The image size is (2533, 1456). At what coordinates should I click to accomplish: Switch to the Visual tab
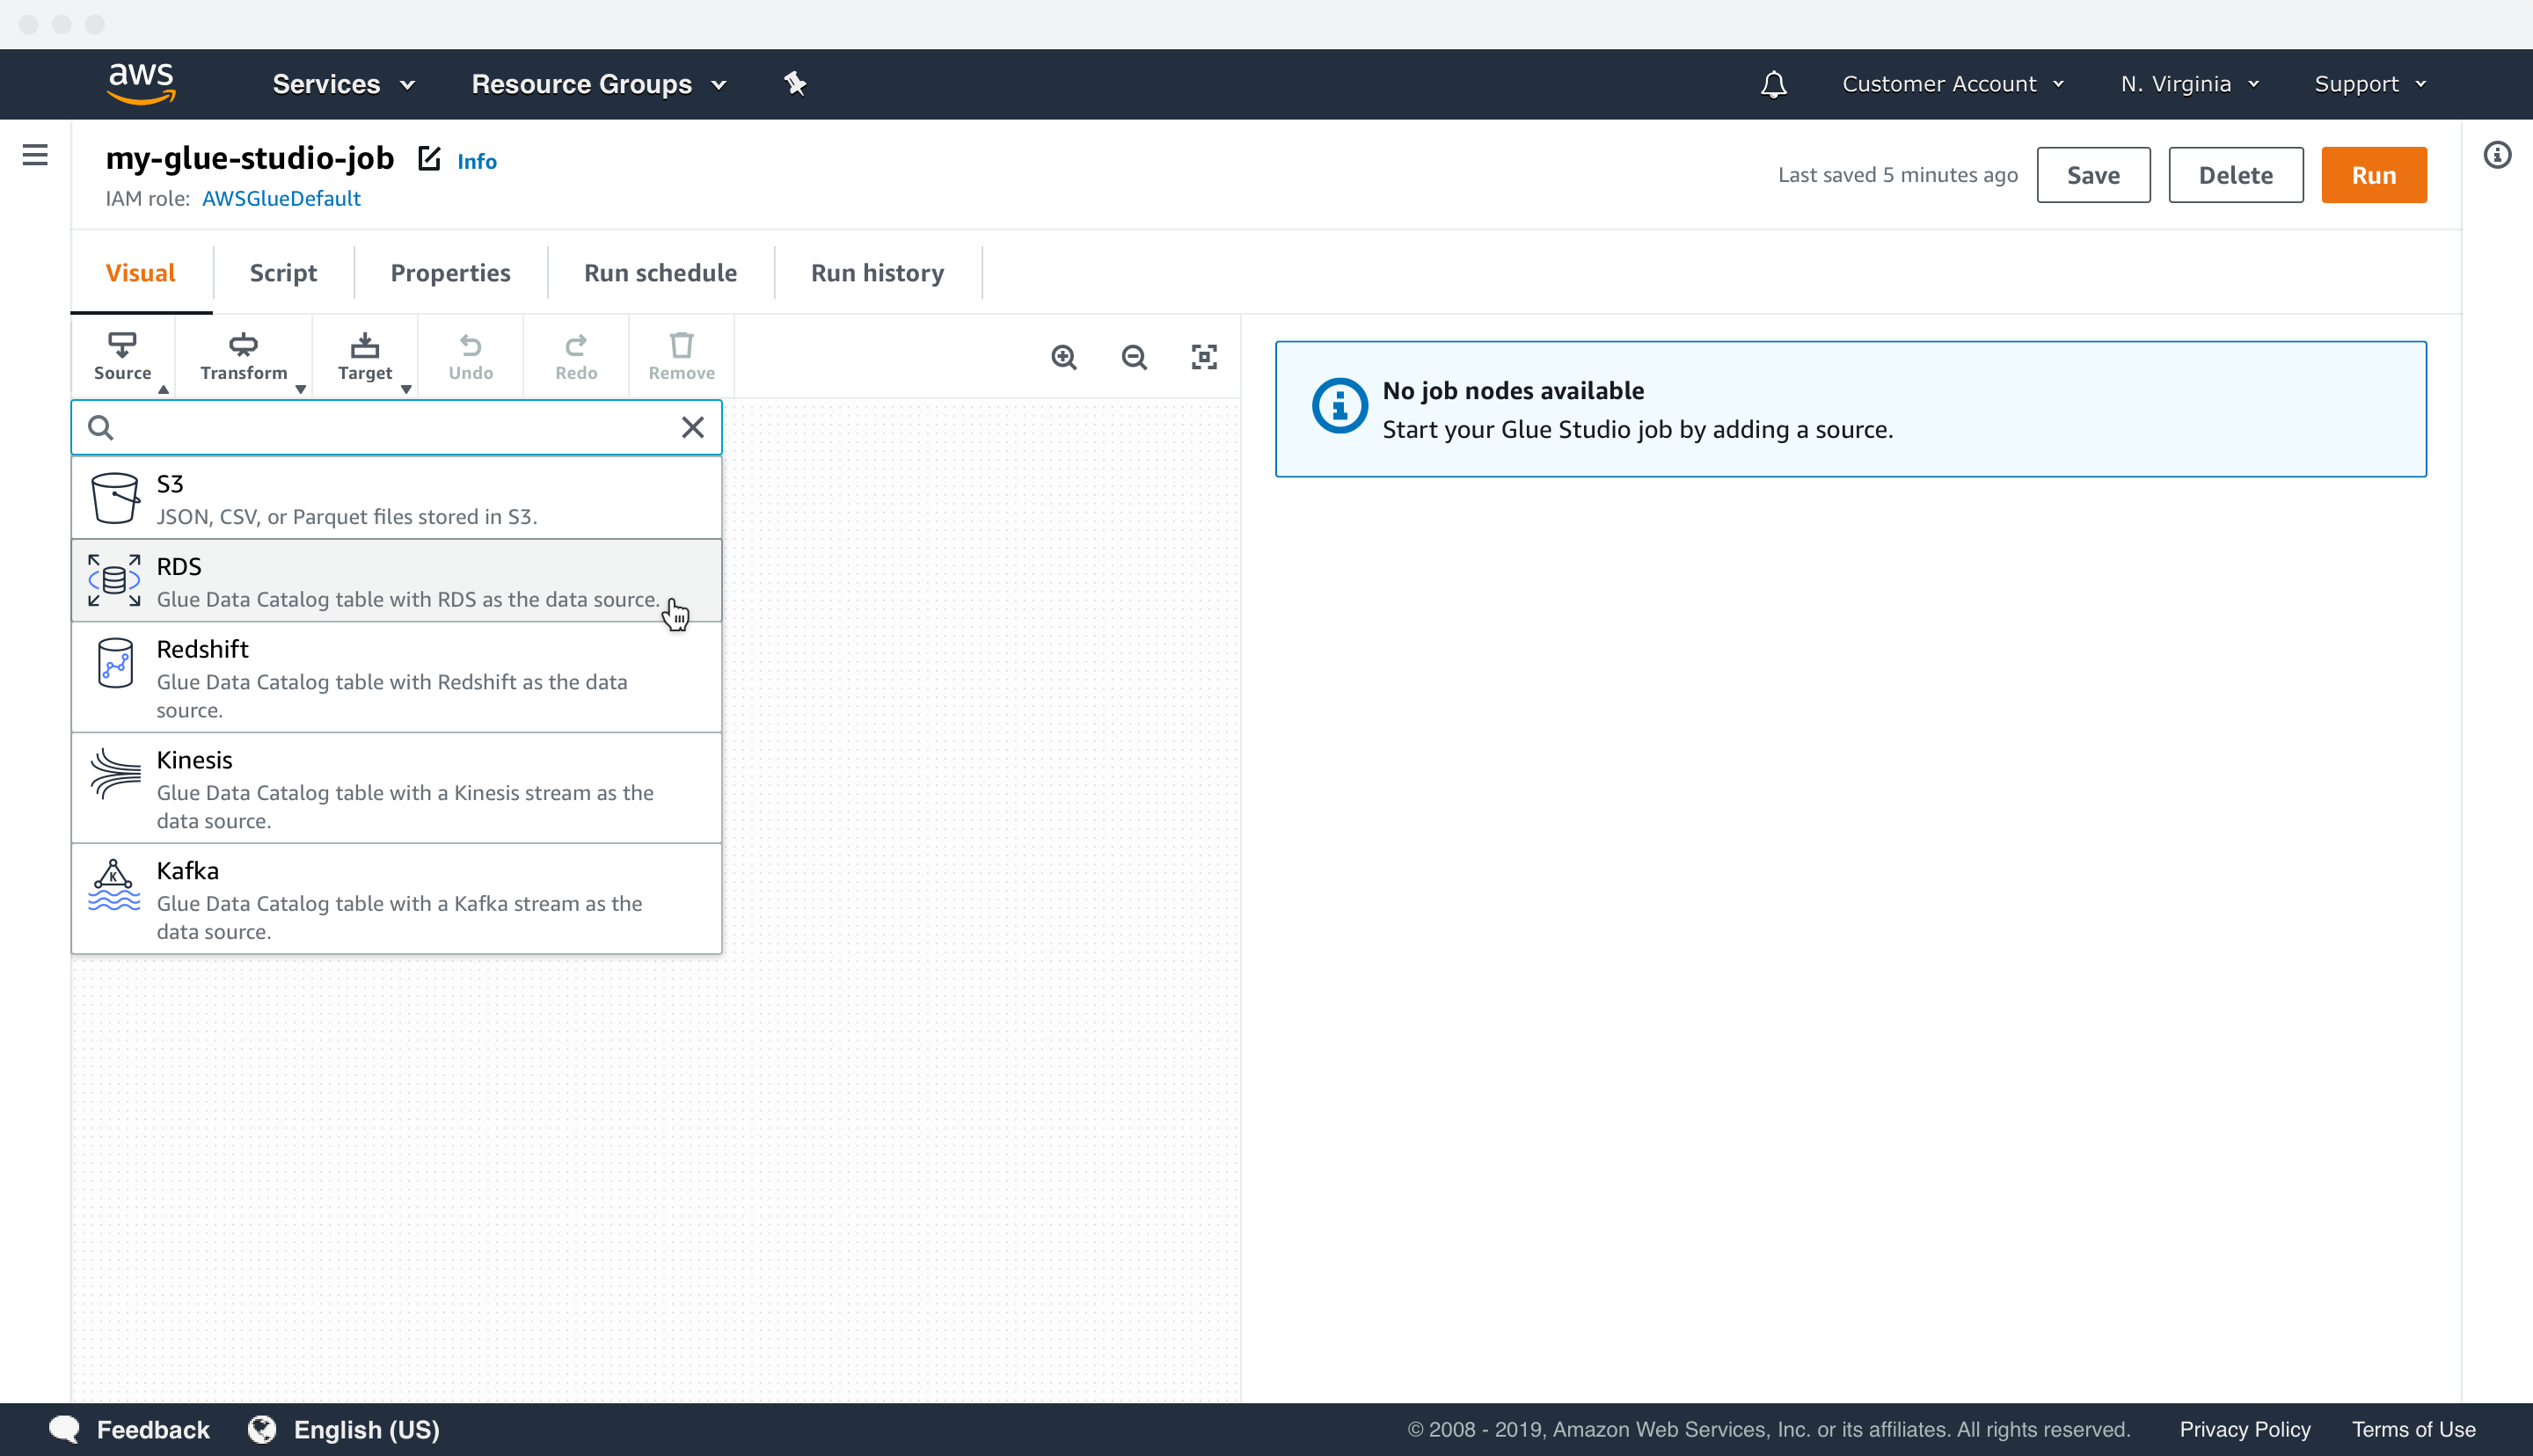pos(141,273)
